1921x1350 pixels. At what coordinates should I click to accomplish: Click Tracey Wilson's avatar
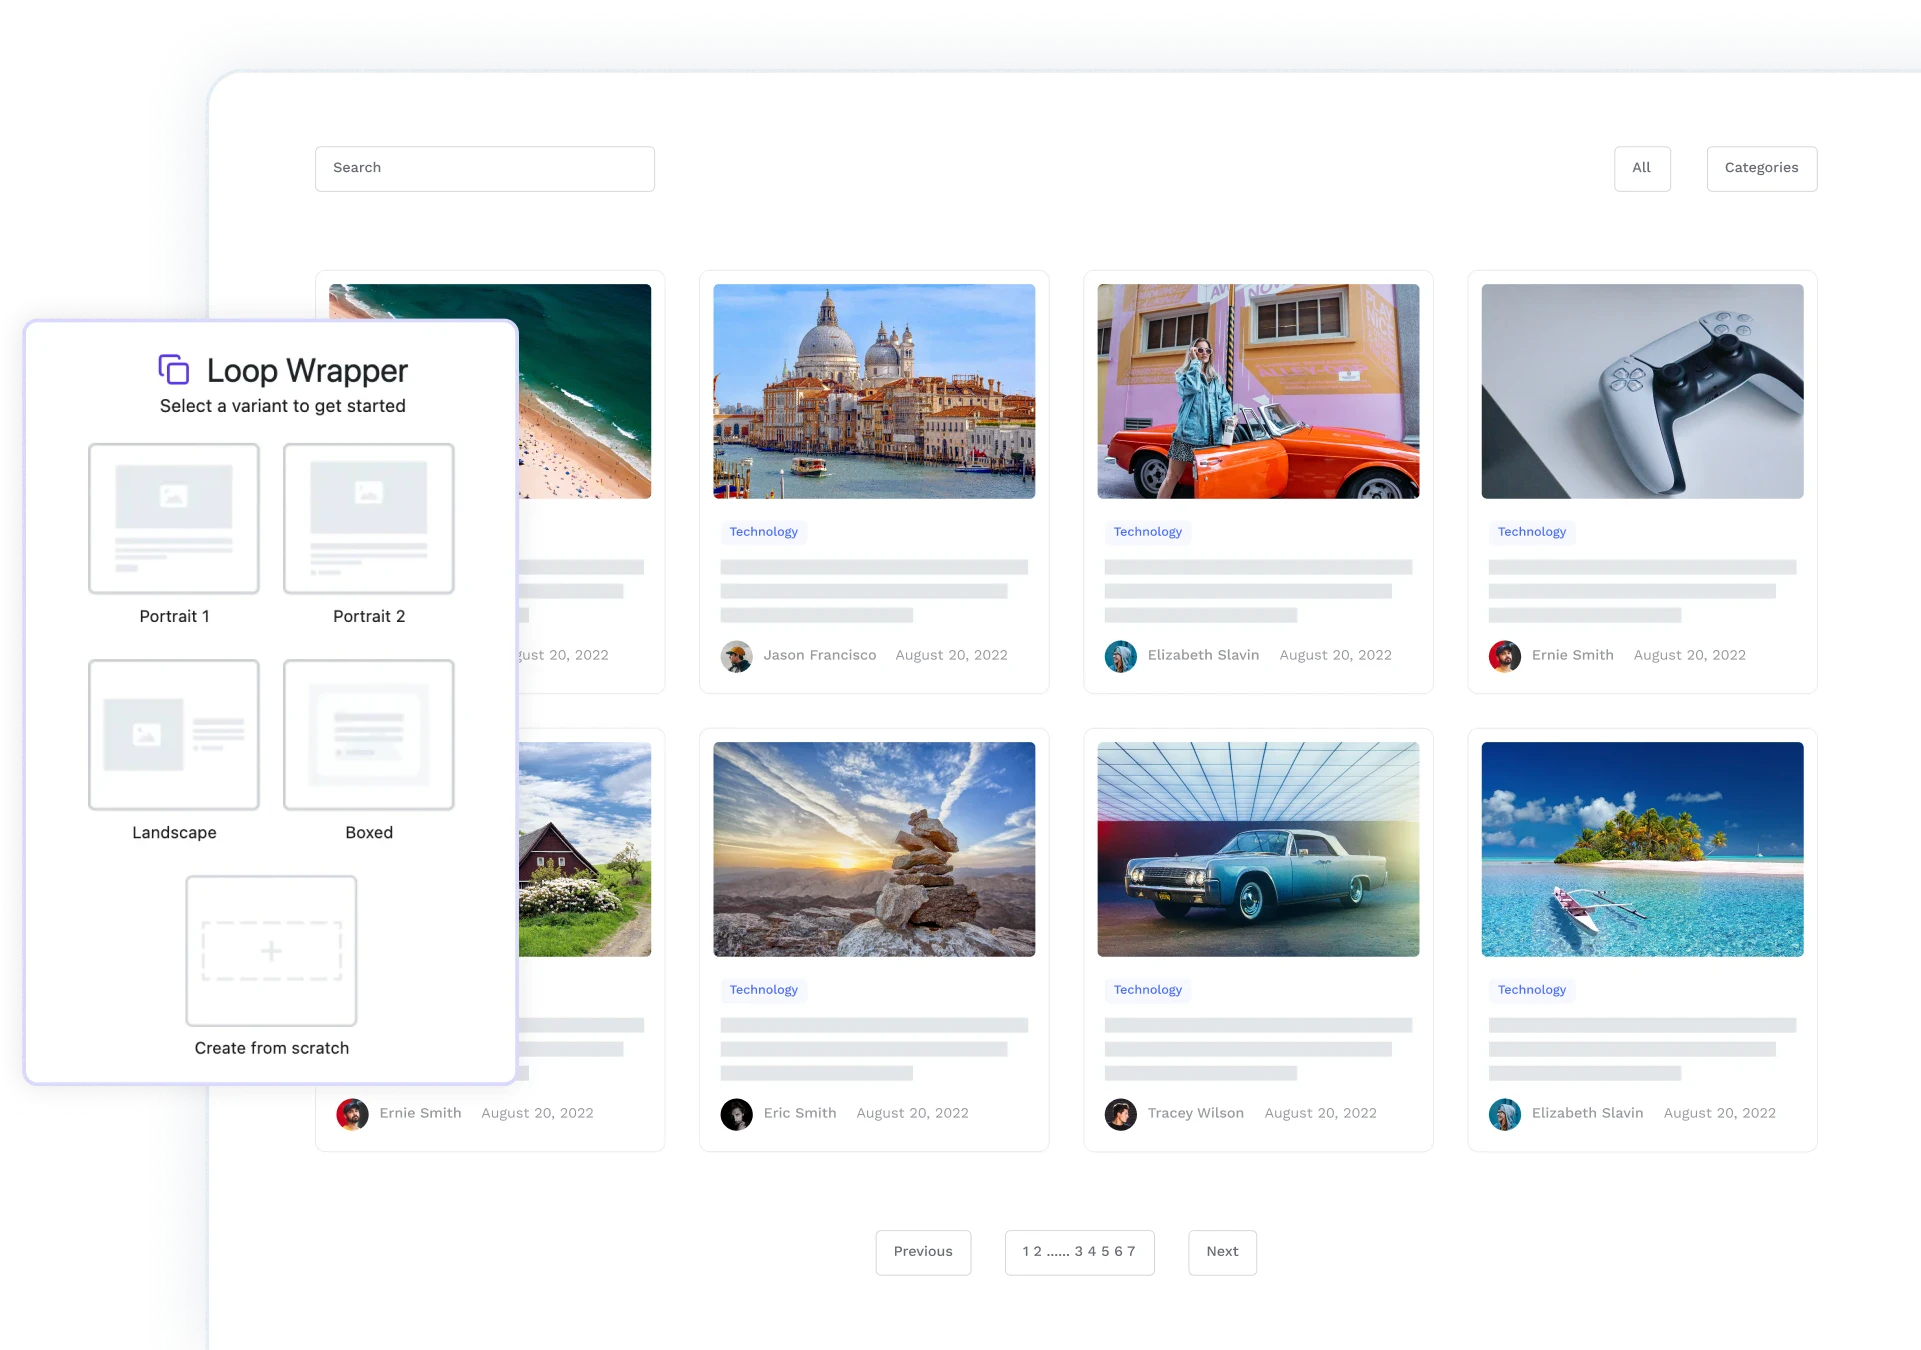[x=1121, y=1114]
